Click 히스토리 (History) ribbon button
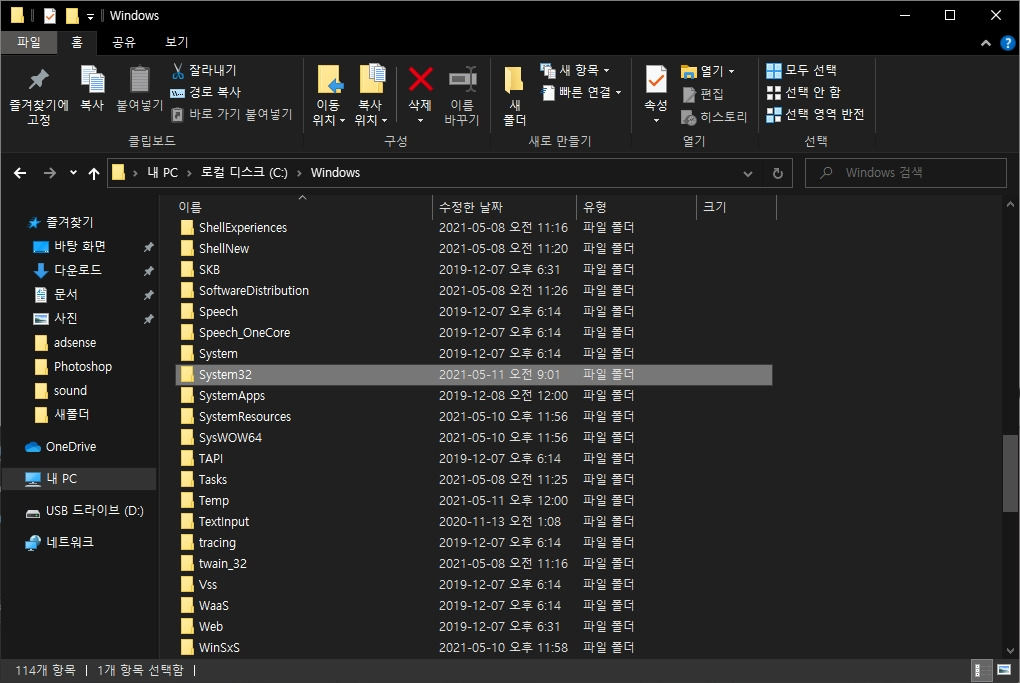The width and height of the screenshot is (1020, 683). (714, 117)
